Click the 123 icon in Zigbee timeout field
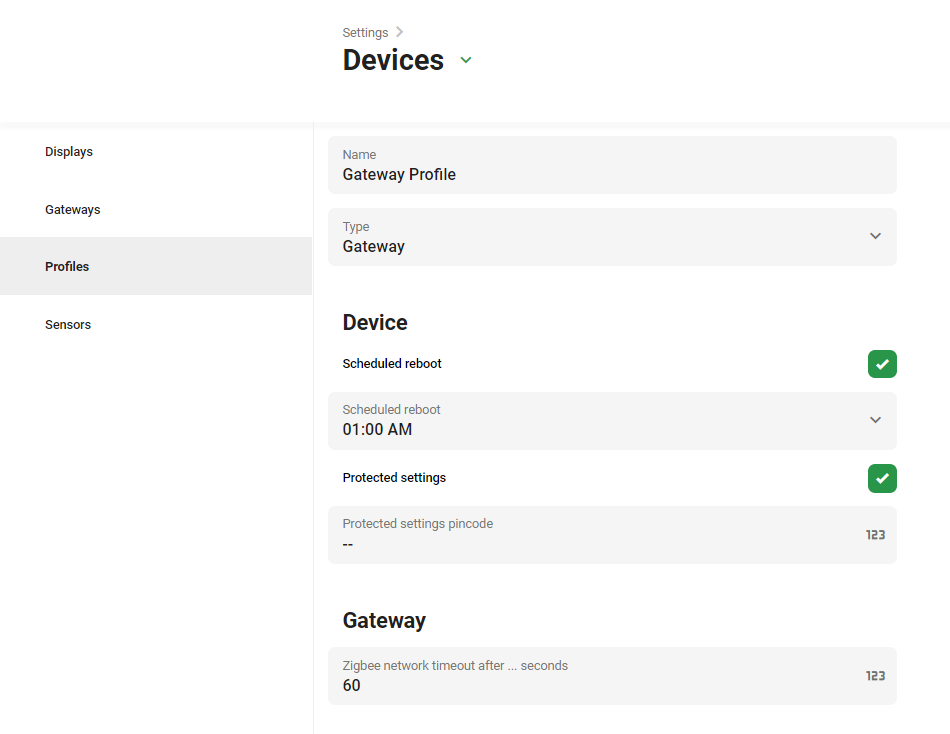This screenshot has height=734, width=950. pyautogui.click(x=875, y=676)
